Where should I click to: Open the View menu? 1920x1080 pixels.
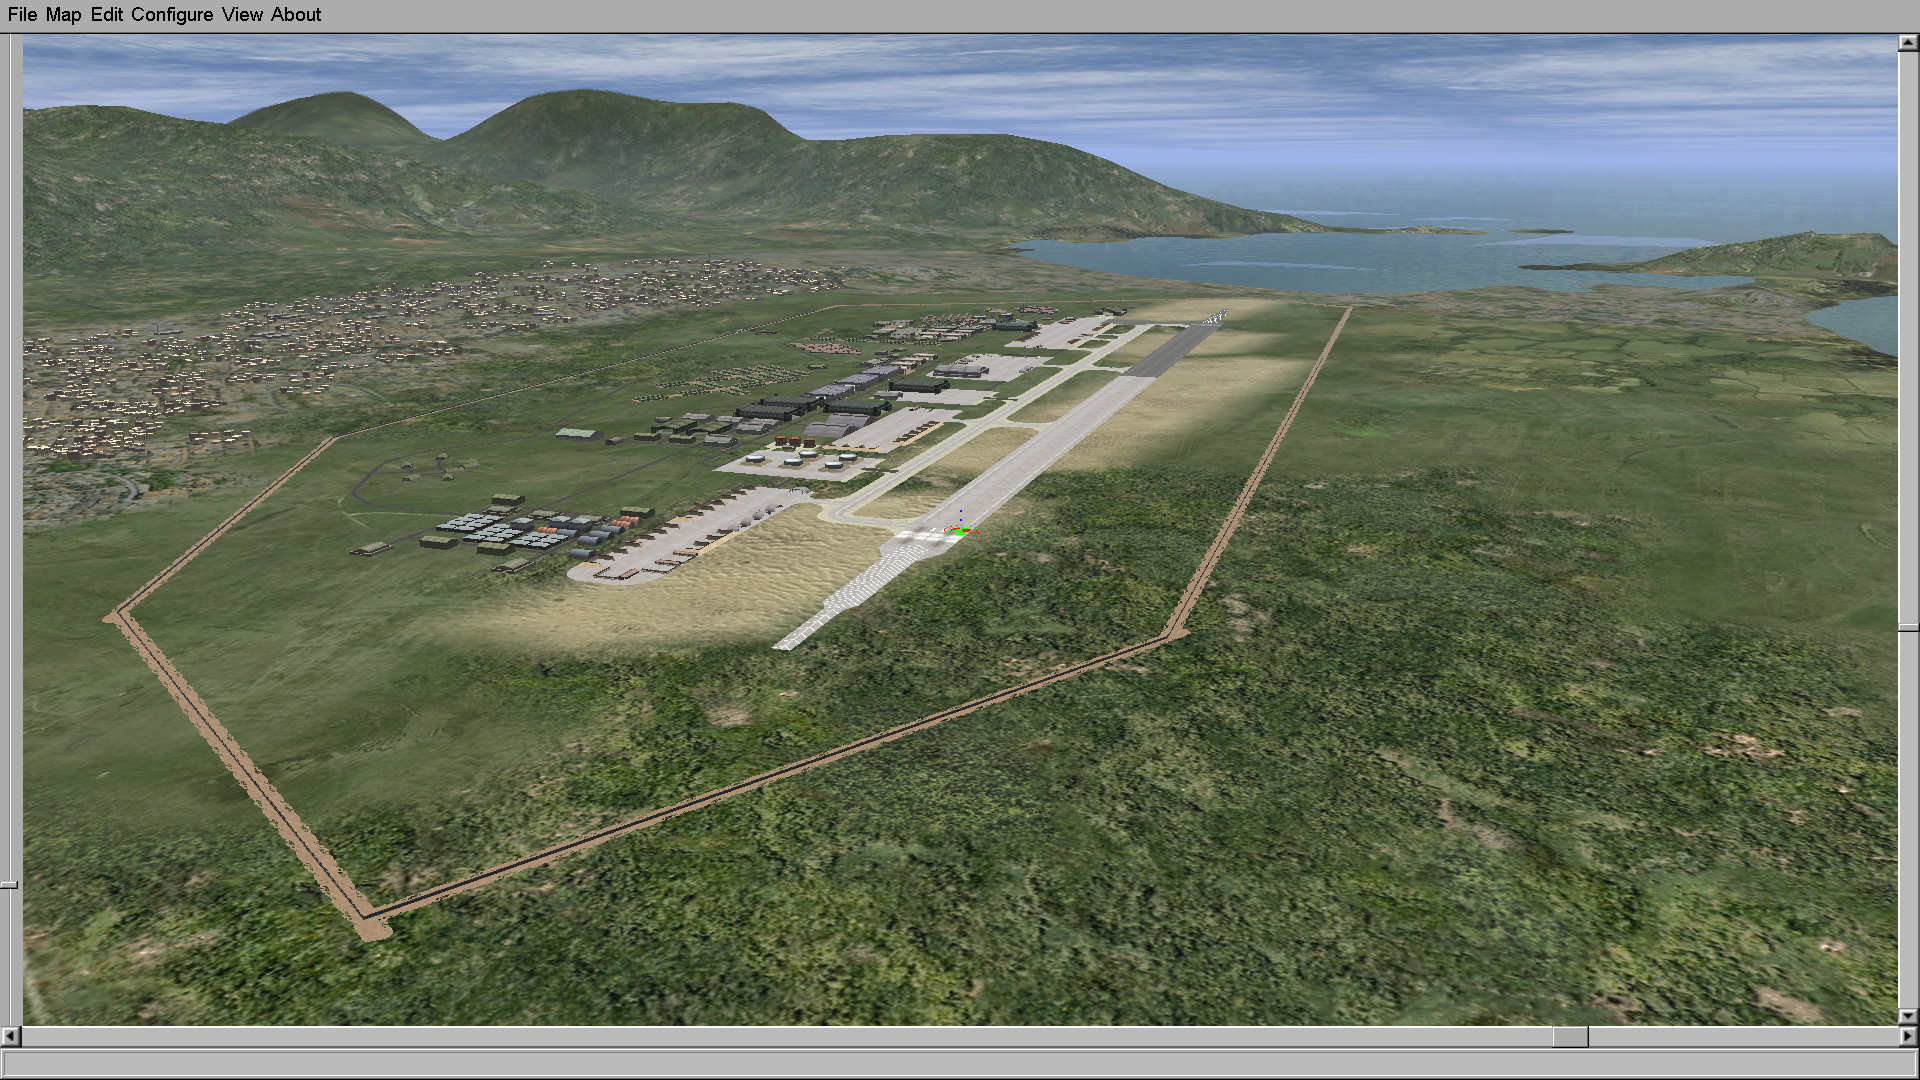click(242, 15)
